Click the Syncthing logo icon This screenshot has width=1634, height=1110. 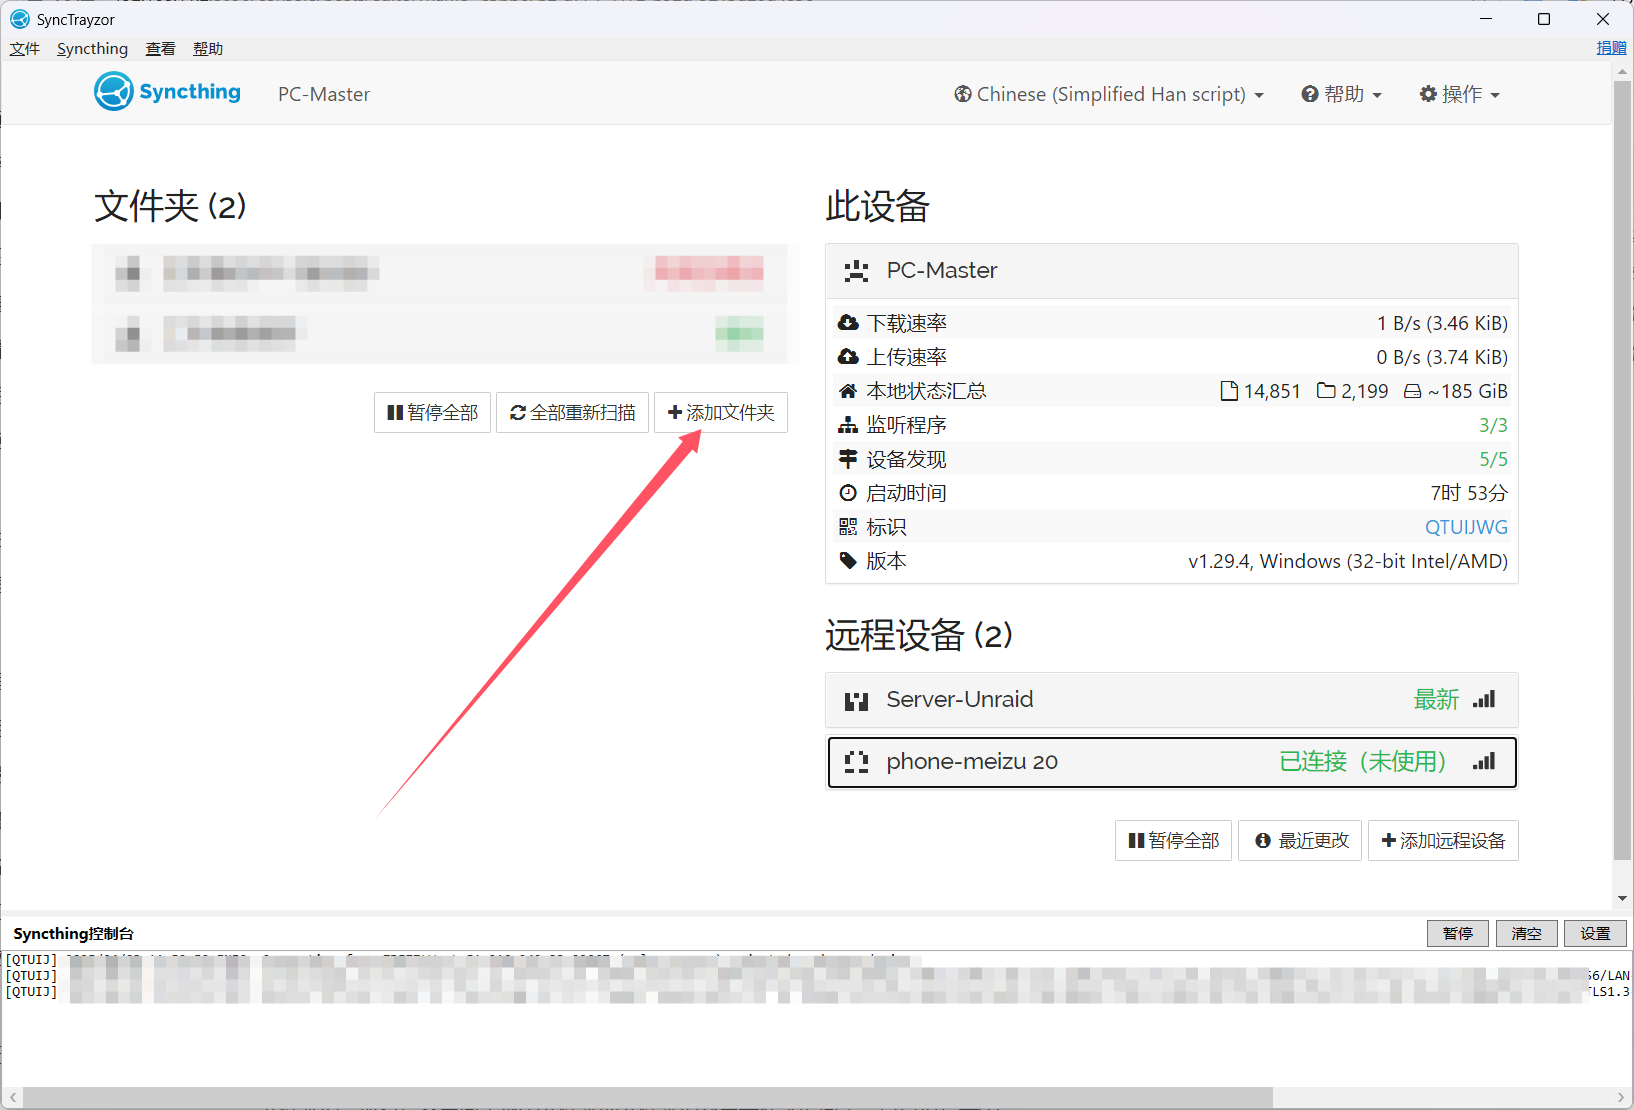(x=114, y=92)
